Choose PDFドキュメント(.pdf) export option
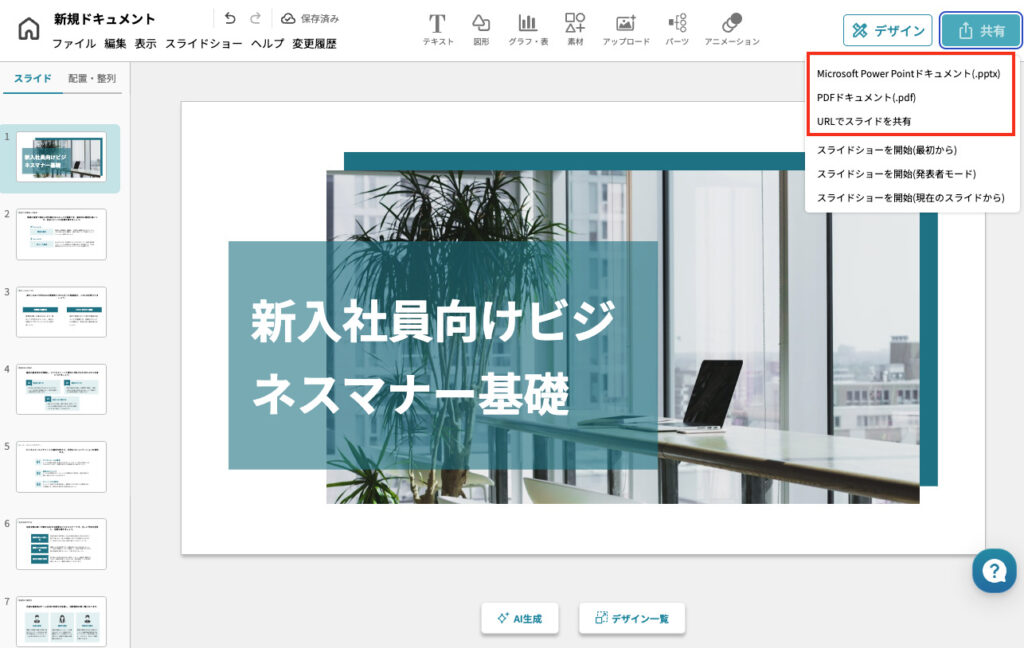 point(866,98)
